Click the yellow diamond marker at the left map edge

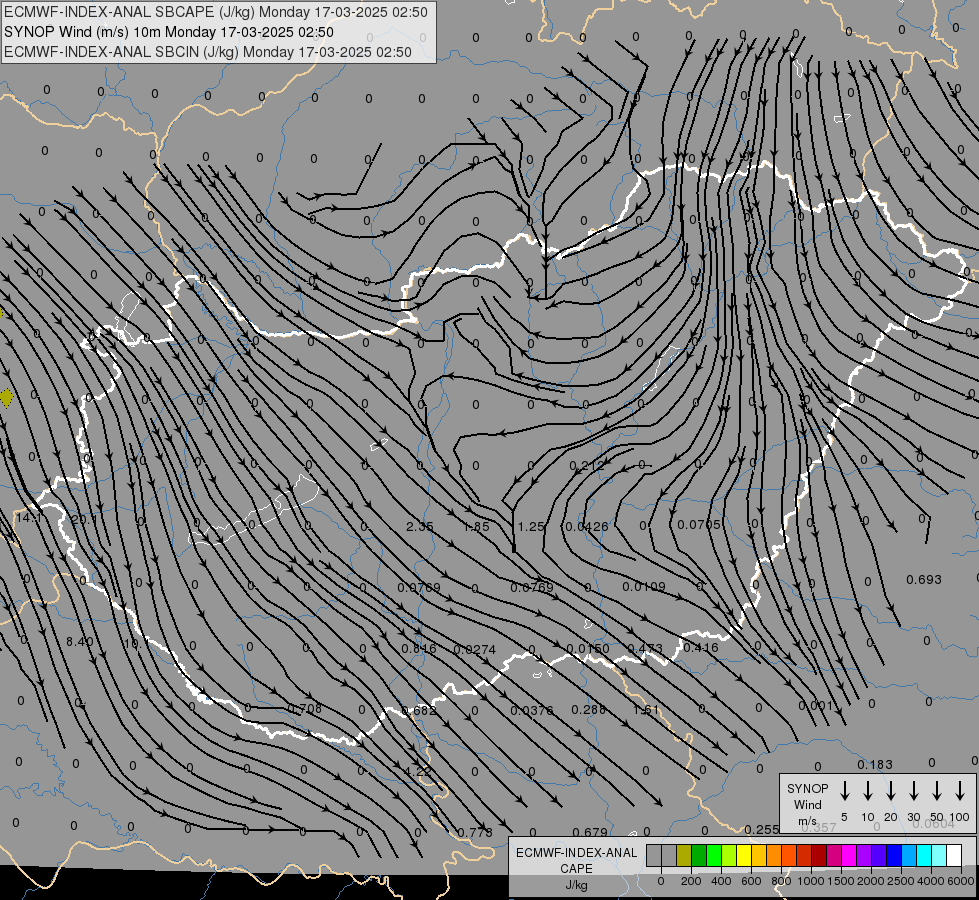pos(6,397)
